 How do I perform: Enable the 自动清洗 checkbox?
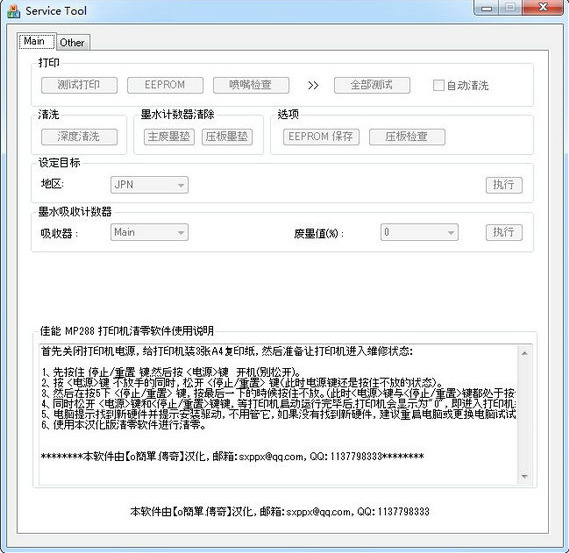(438, 86)
